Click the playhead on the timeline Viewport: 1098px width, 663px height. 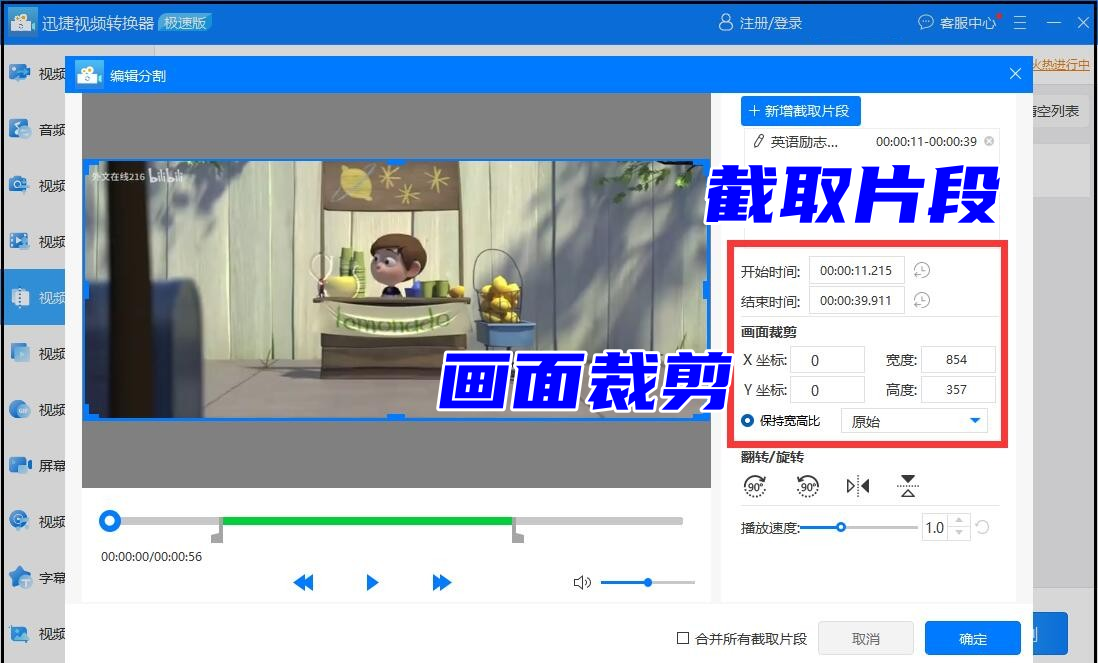(110, 521)
